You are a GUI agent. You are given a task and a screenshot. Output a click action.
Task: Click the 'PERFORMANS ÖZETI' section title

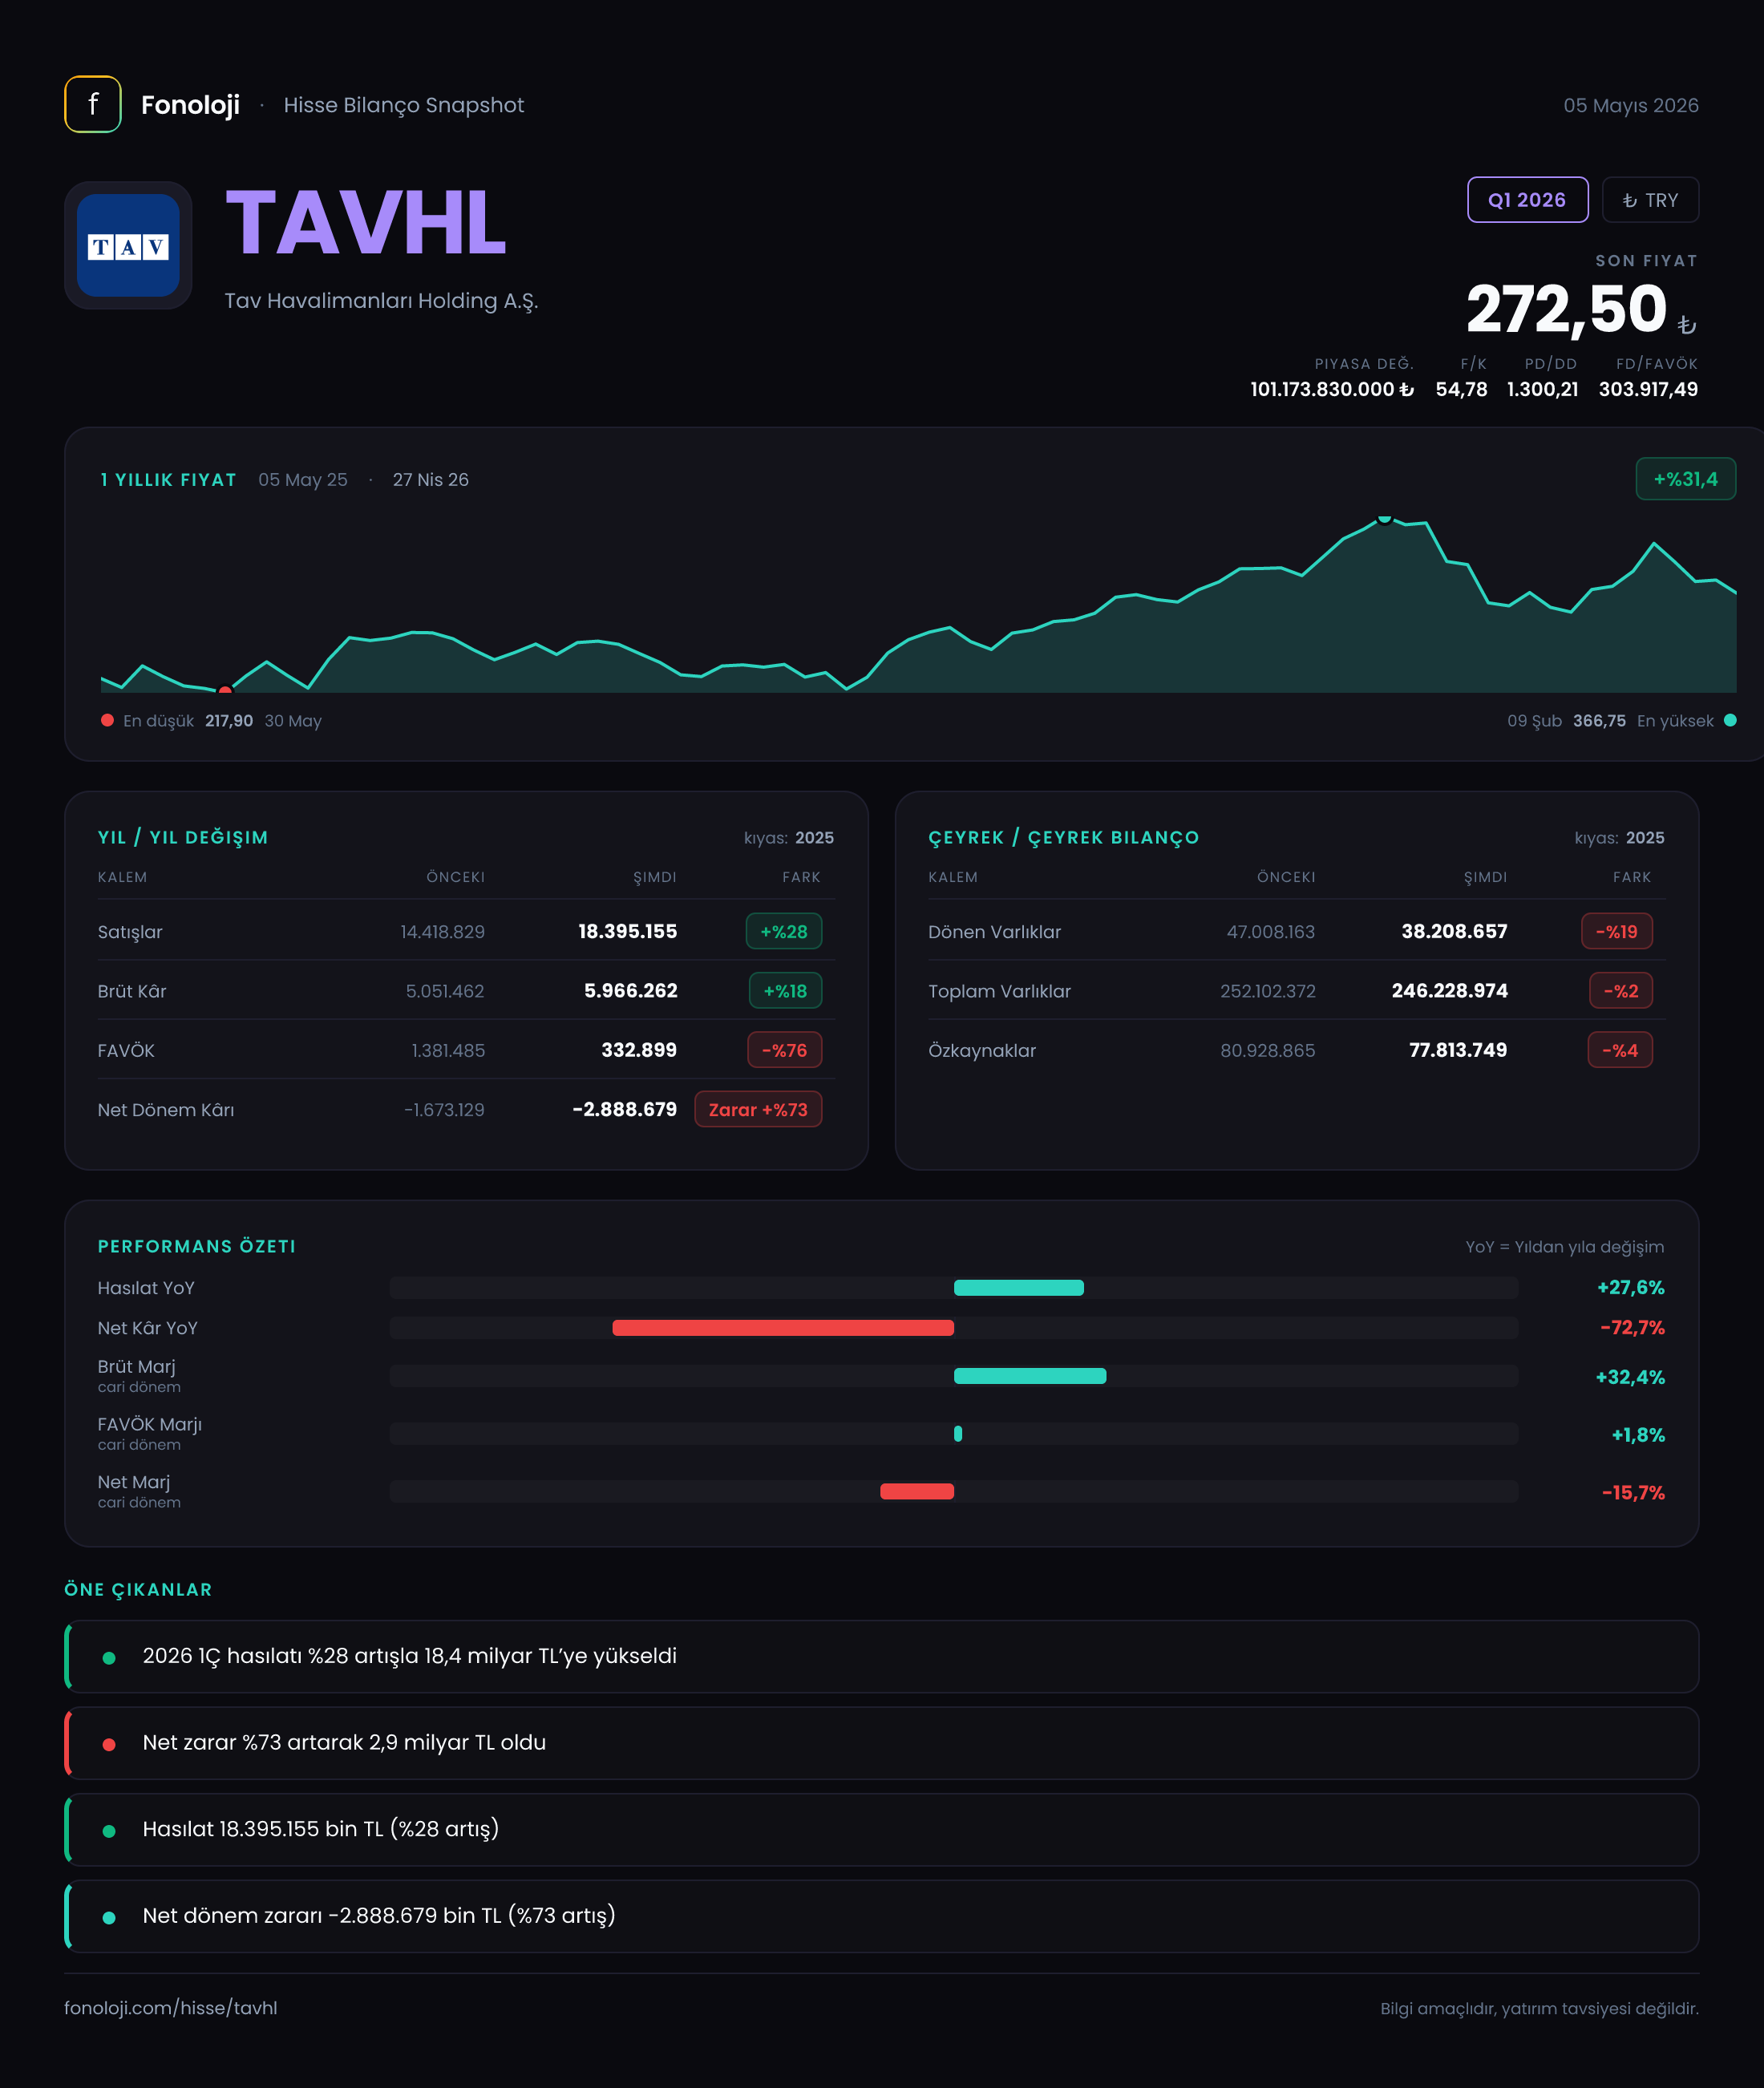(x=196, y=1246)
